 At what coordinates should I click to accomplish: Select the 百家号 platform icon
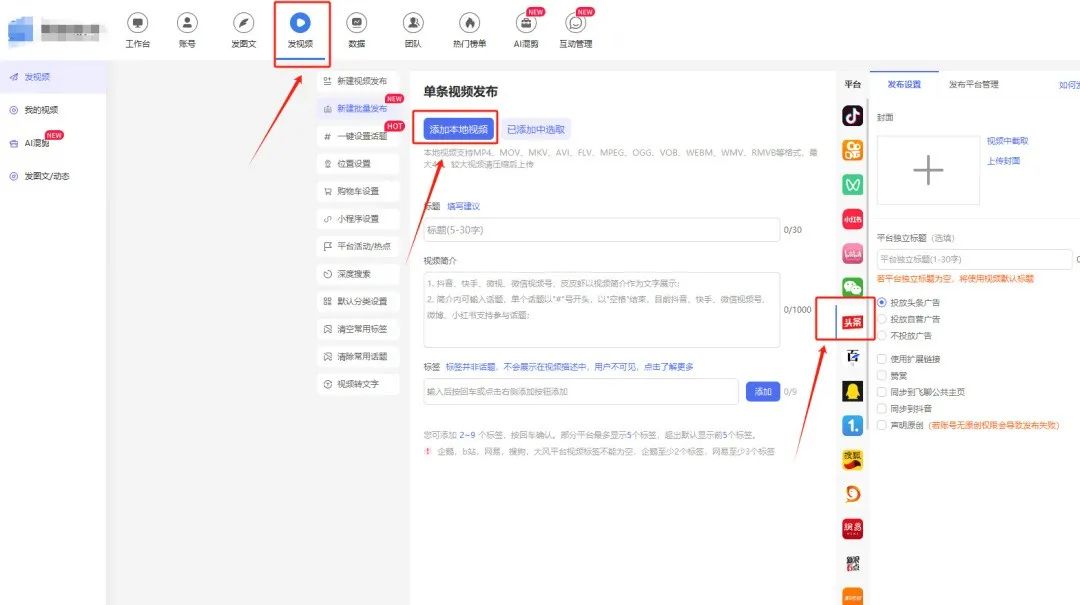click(x=853, y=356)
